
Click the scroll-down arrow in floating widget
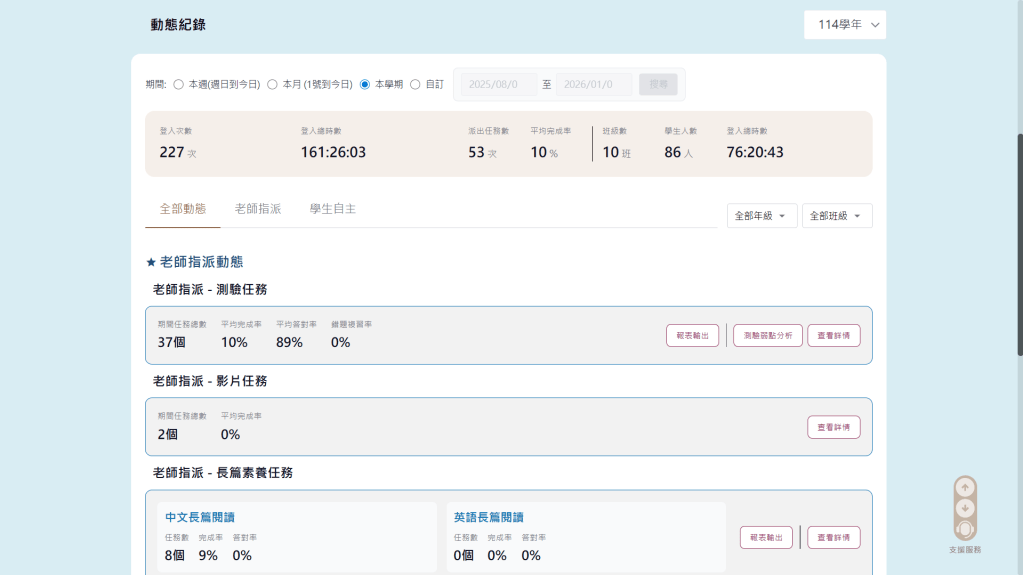pos(965,508)
